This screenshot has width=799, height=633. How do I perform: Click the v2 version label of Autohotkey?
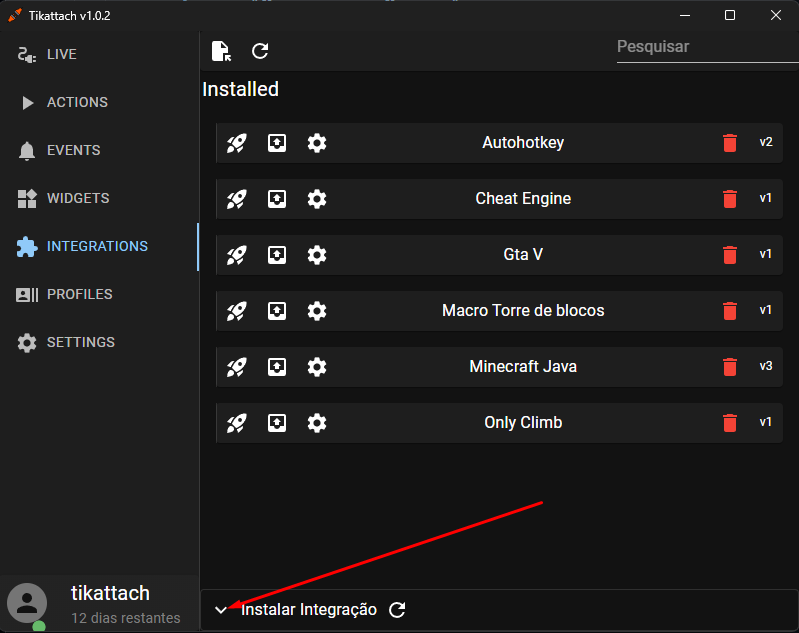coord(766,142)
